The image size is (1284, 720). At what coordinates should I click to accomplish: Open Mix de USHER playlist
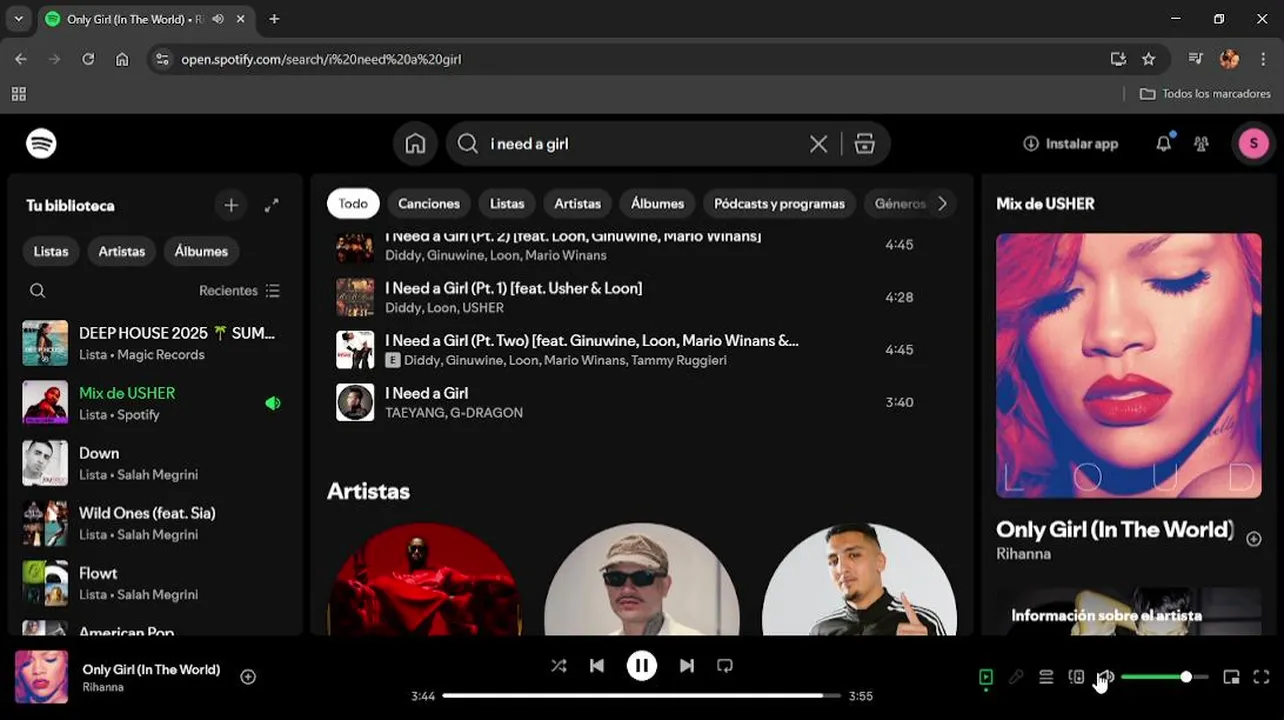155,403
